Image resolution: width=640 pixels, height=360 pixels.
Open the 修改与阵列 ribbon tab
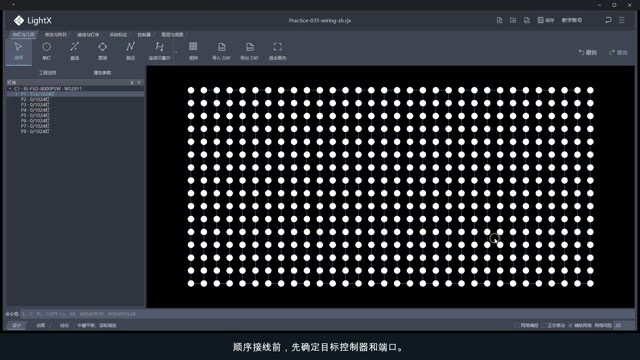tap(56, 35)
